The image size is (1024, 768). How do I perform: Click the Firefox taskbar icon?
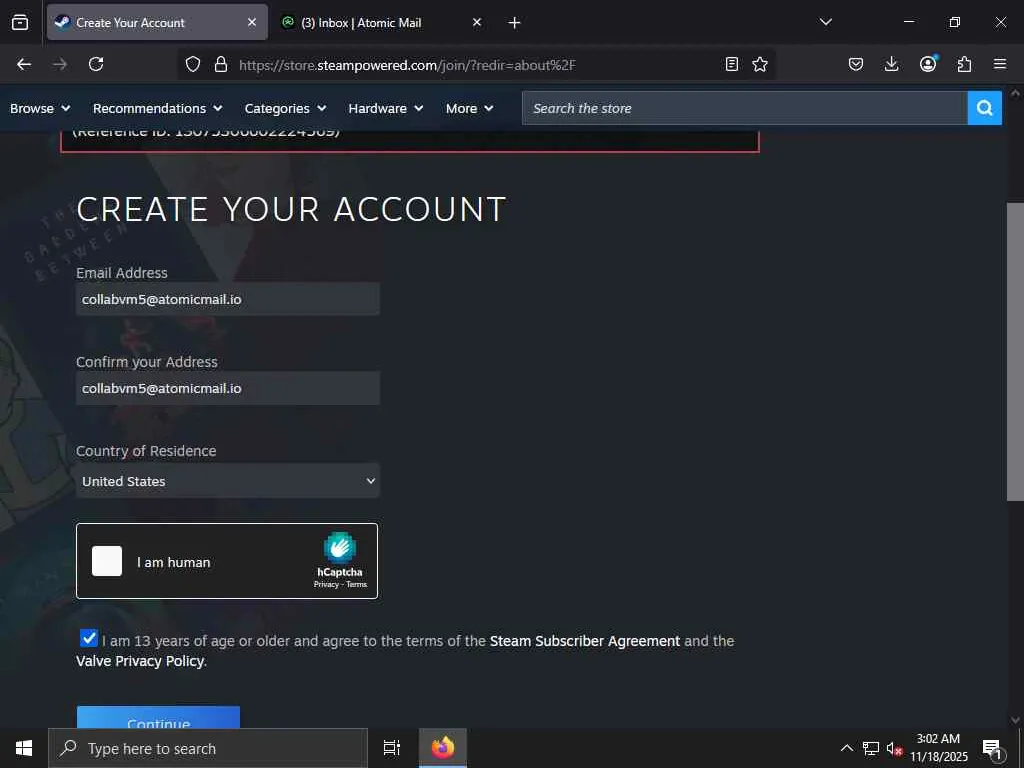coord(443,748)
